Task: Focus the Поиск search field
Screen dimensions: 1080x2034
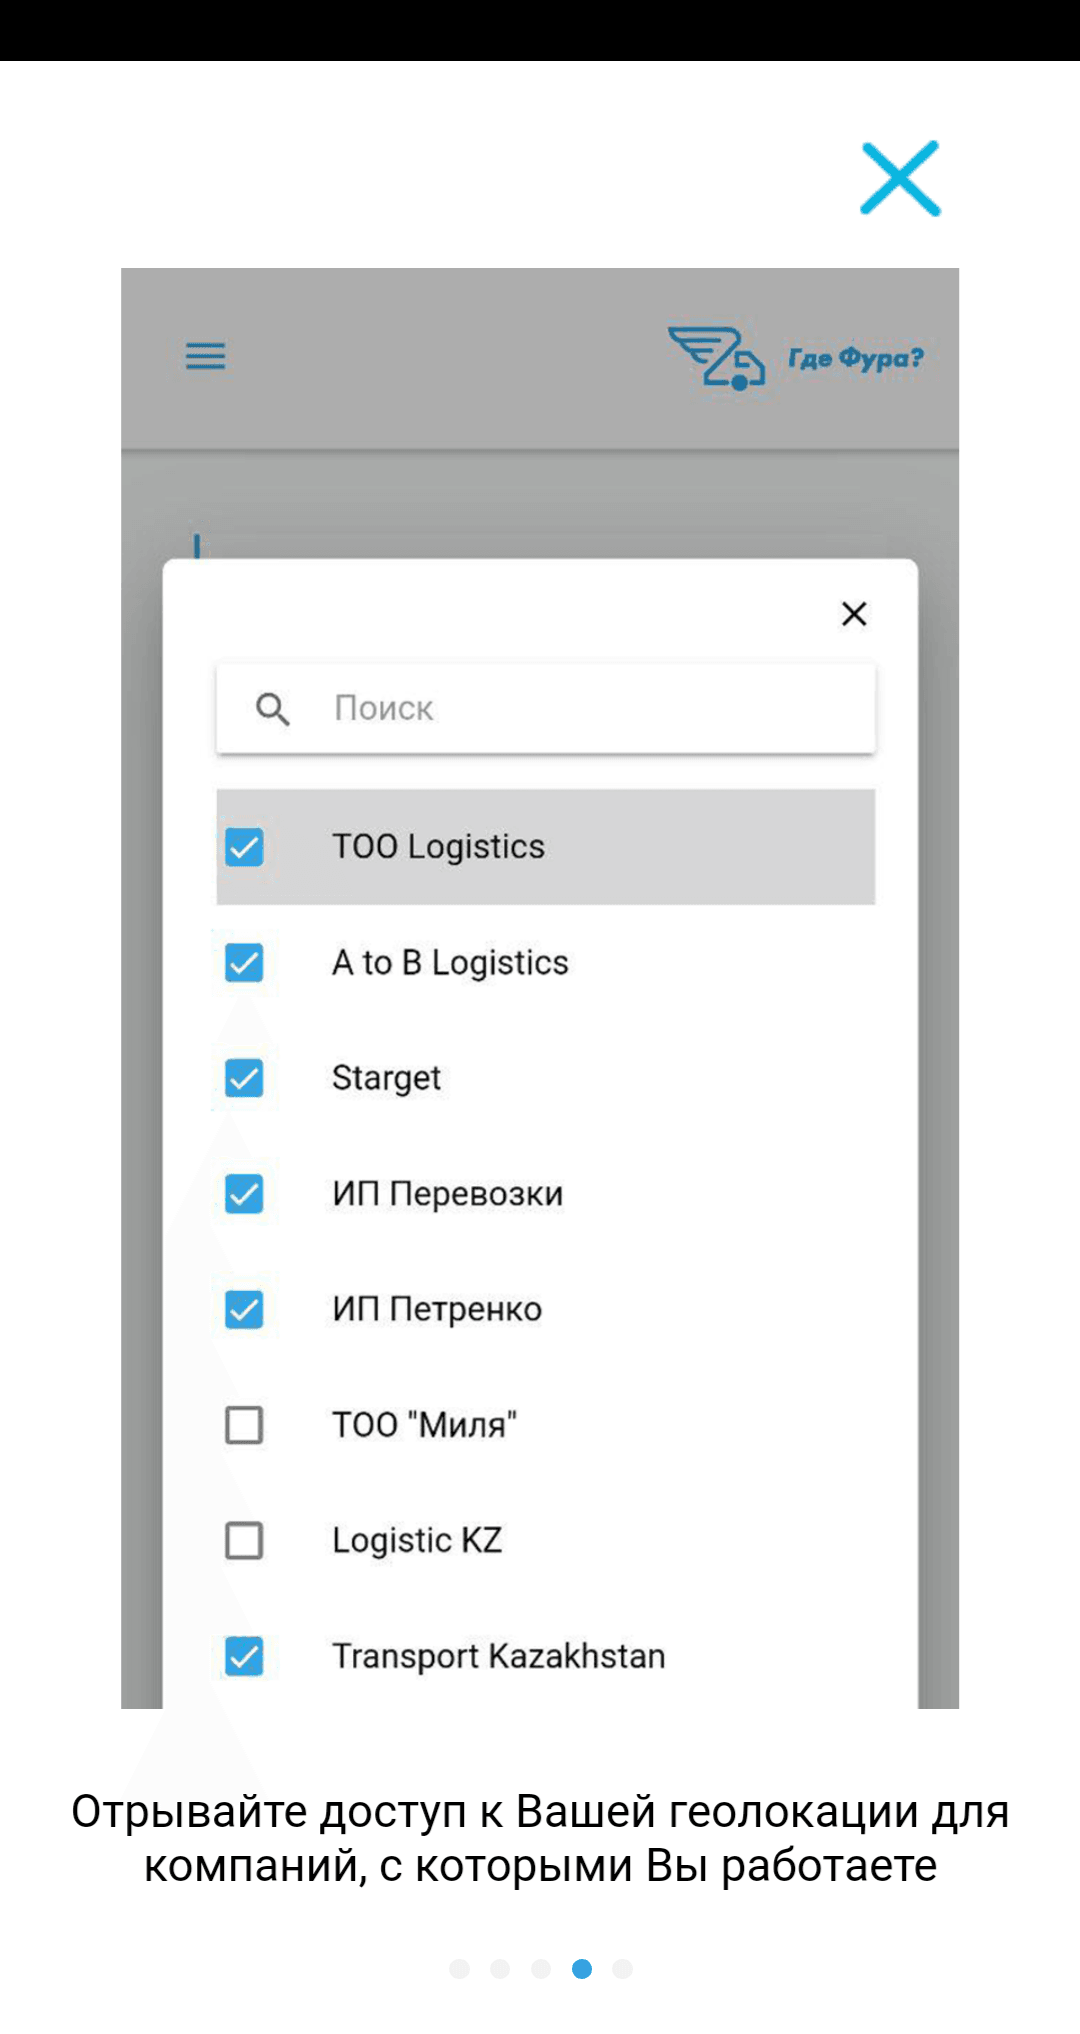Action: (546, 708)
